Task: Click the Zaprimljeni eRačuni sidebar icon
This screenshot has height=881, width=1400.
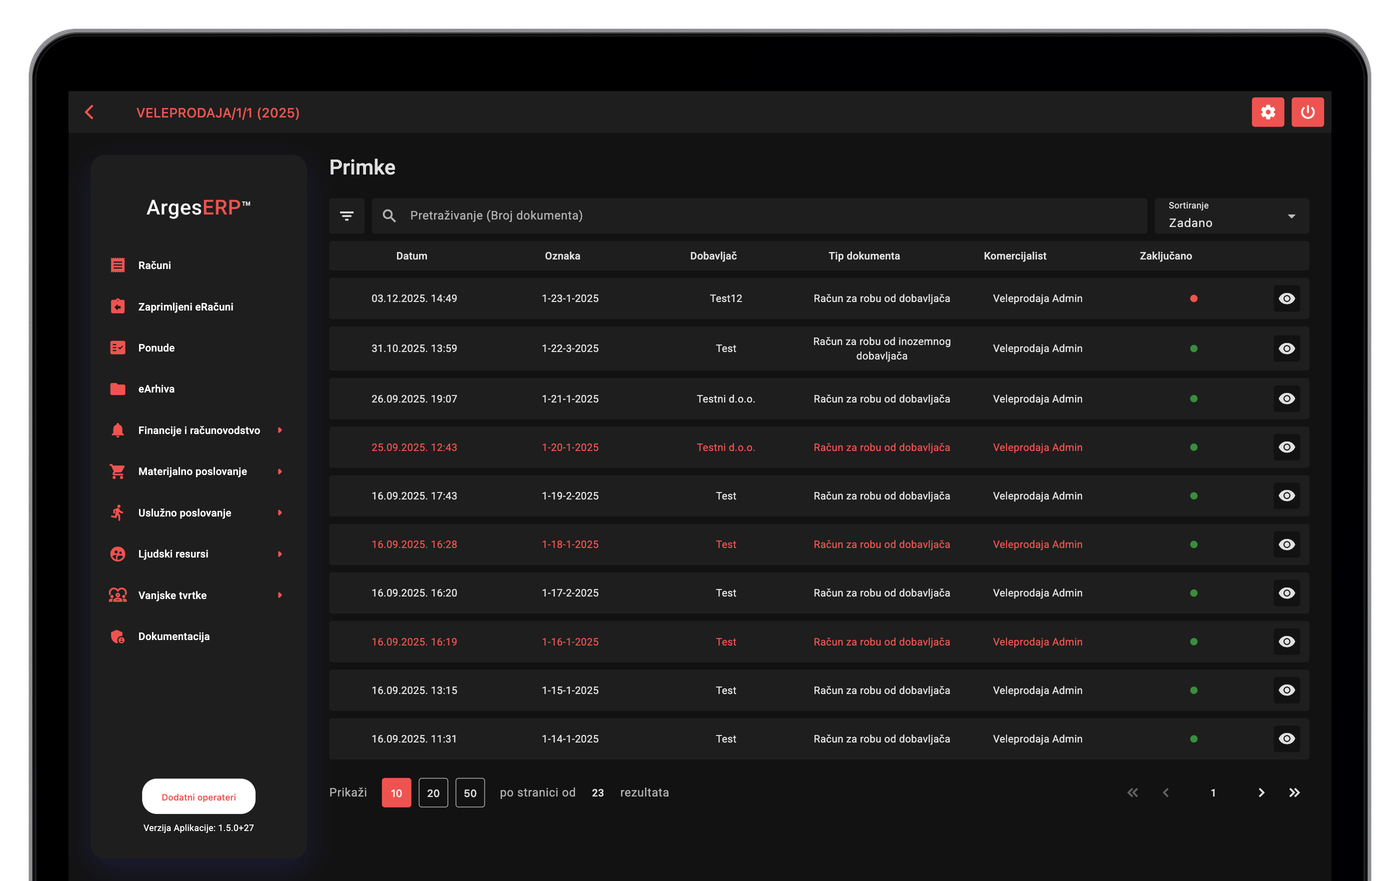Action: coord(118,307)
